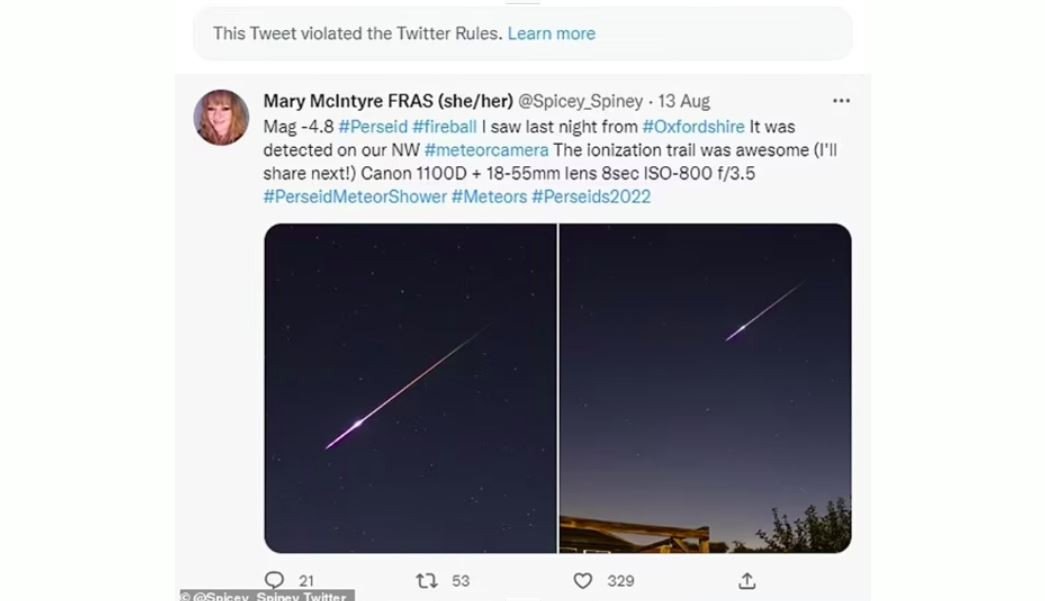The width and height of the screenshot is (1045, 601).
Task: Open the three-dot more options menu
Action: [841, 101]
